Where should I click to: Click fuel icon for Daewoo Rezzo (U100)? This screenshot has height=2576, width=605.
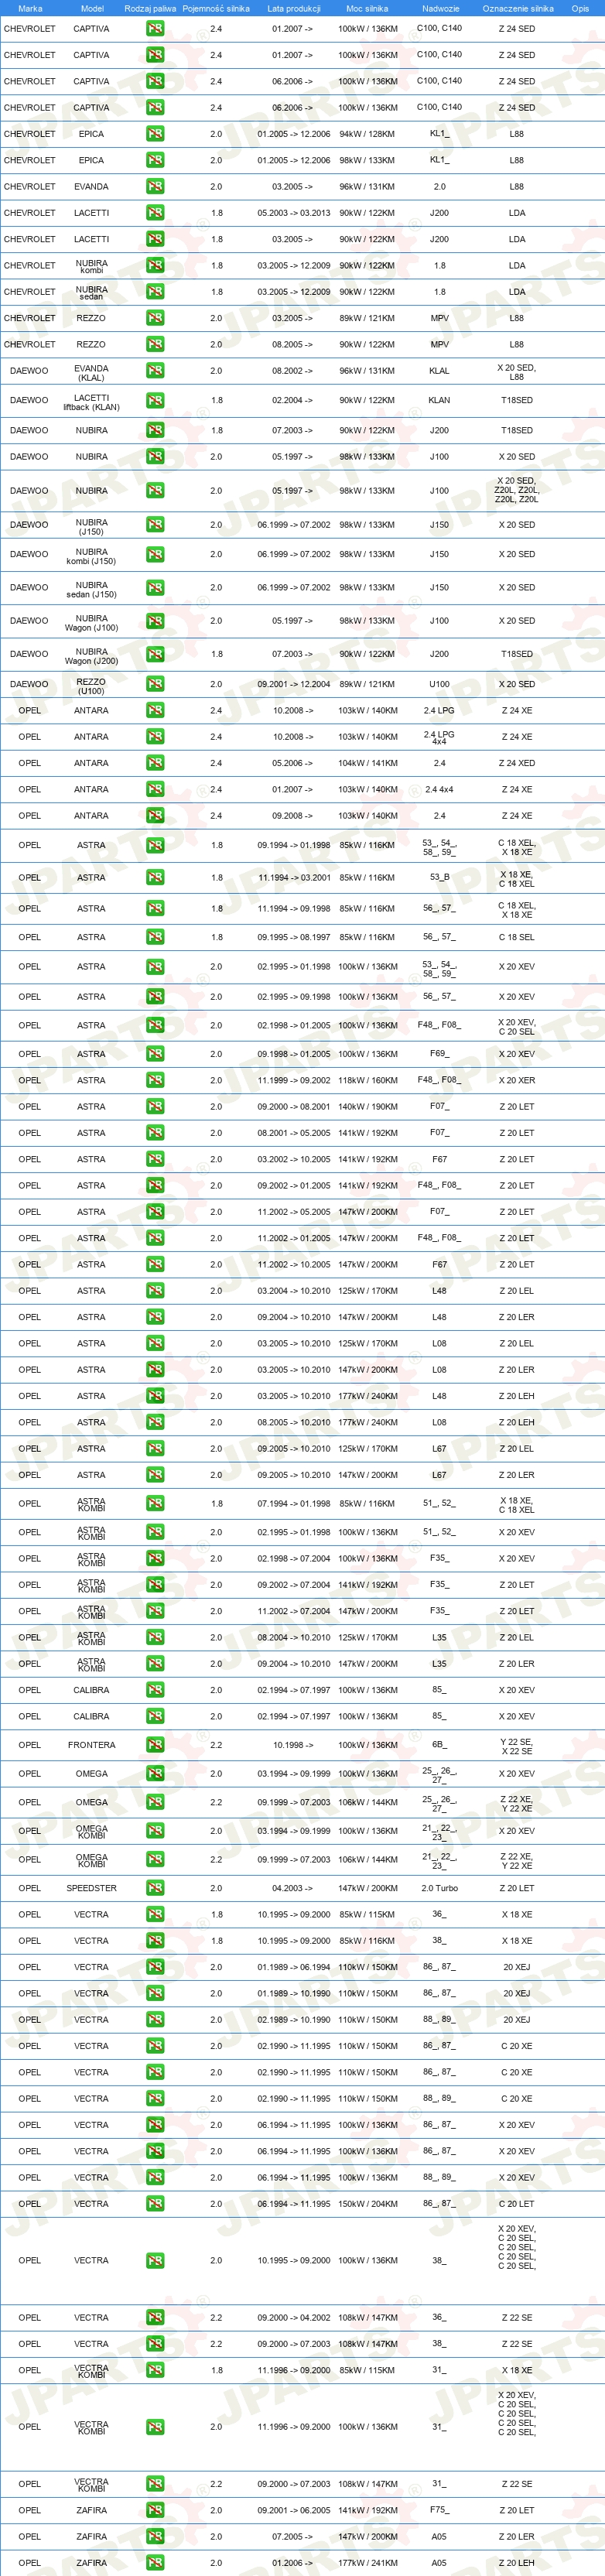point(155,684)
